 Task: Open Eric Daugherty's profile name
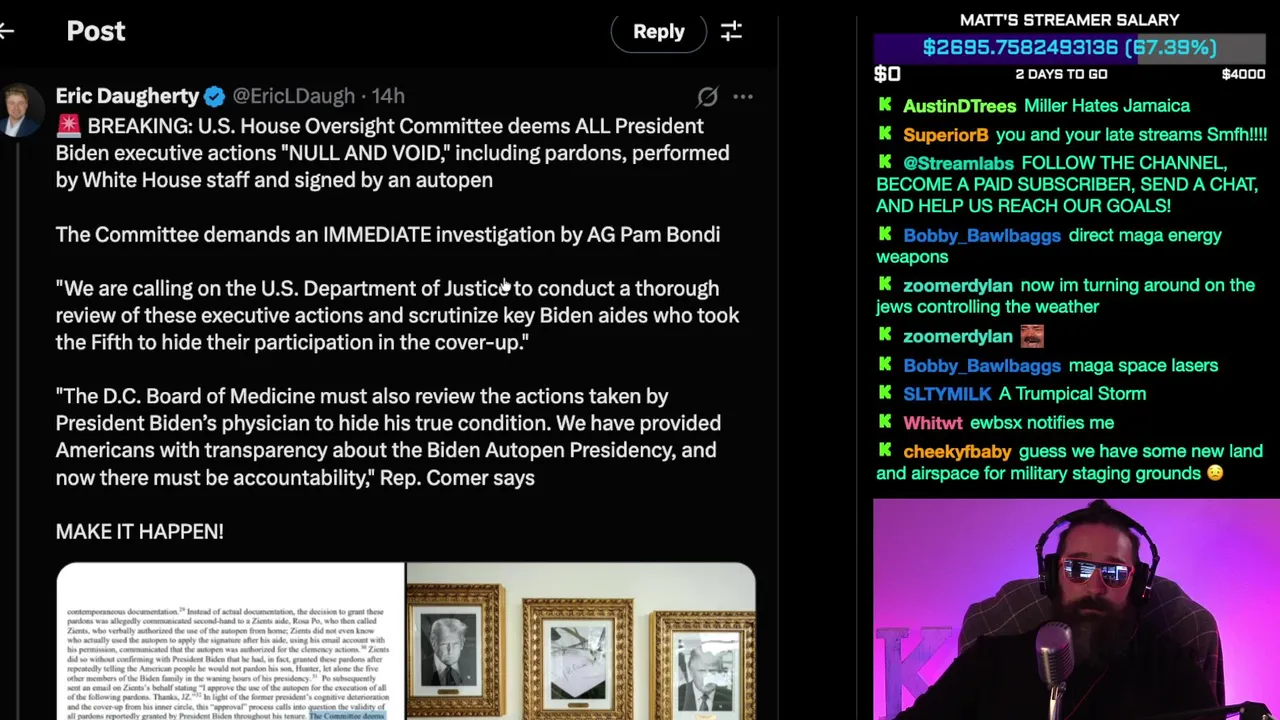point(127,96)
